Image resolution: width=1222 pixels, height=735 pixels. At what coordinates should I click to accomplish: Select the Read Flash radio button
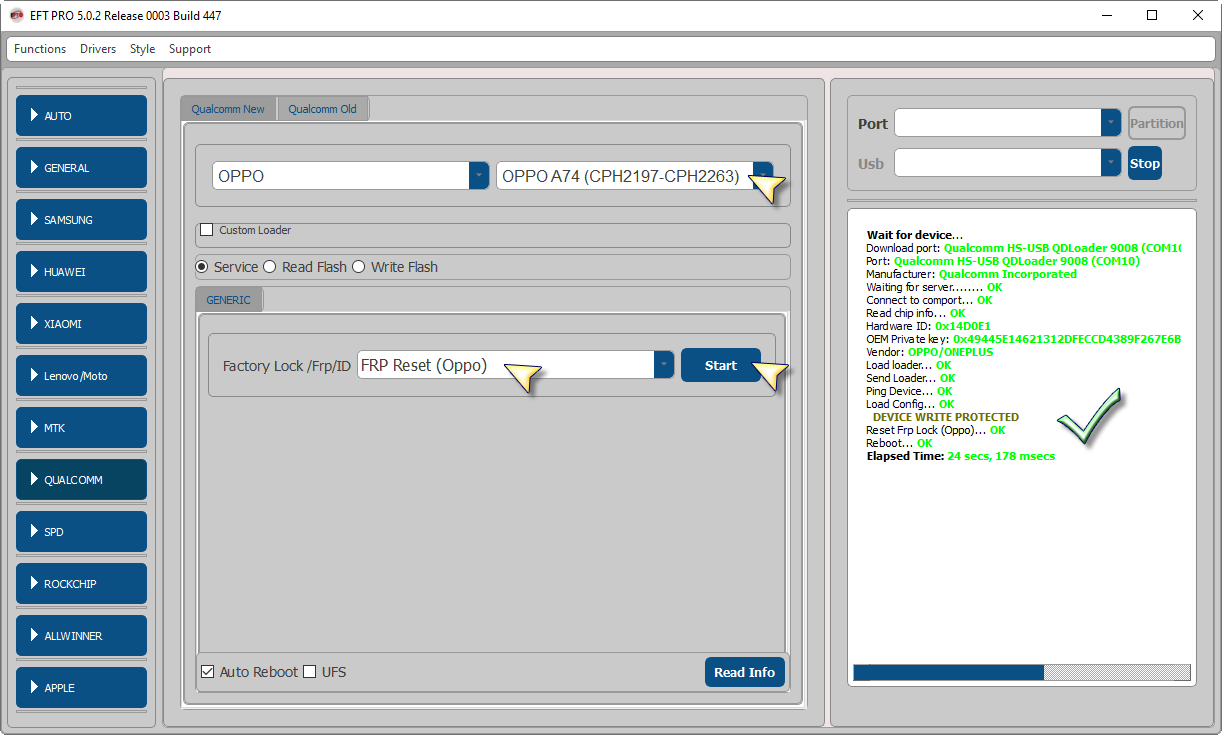click(x=270, y=267)
